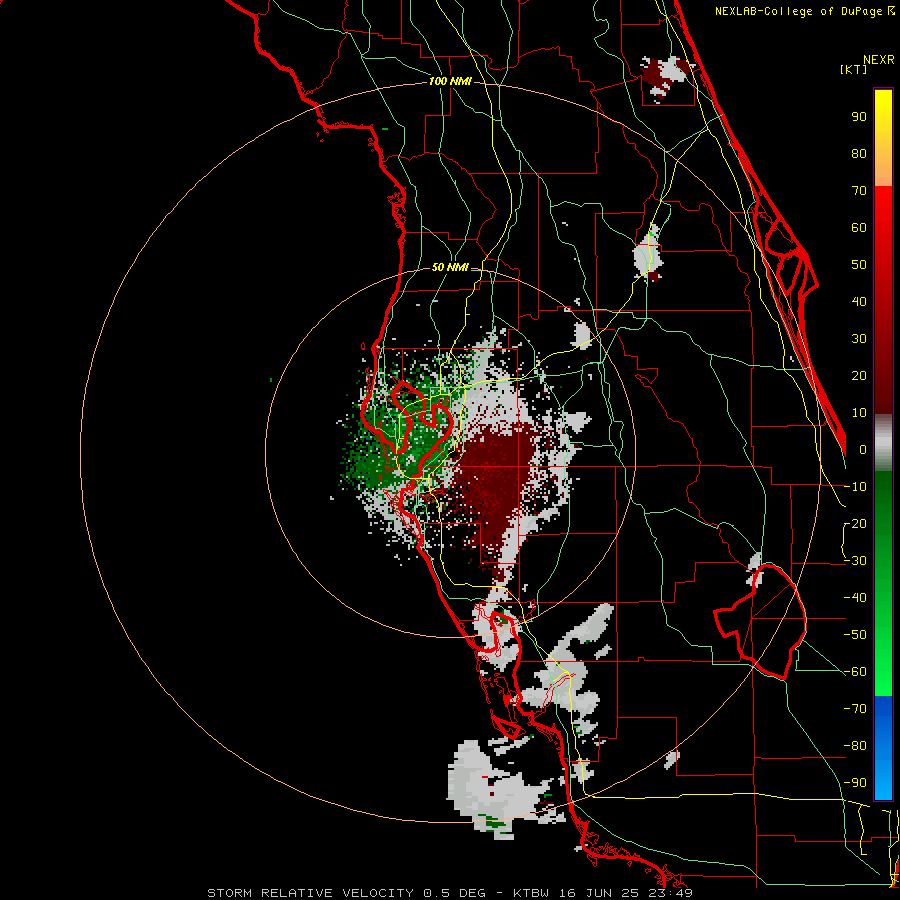This screenshot has height=900, width=900.
Task: Click the 80 value on the velocity scale
Action: (x=859, y=153)
